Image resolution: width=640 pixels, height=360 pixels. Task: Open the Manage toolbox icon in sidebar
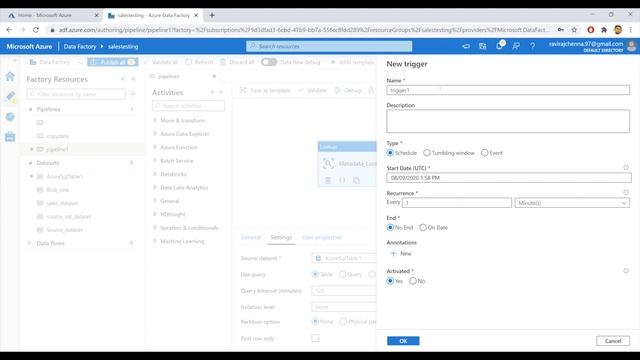[10, 136]
